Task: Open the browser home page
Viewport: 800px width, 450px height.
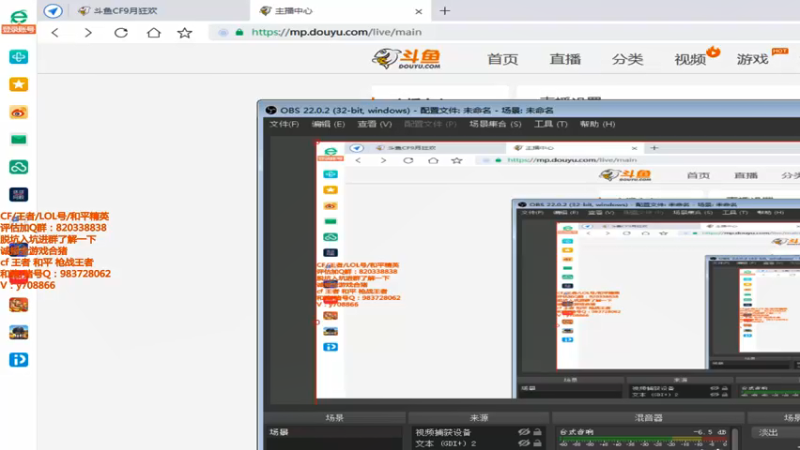Action: tap(154, 33)
